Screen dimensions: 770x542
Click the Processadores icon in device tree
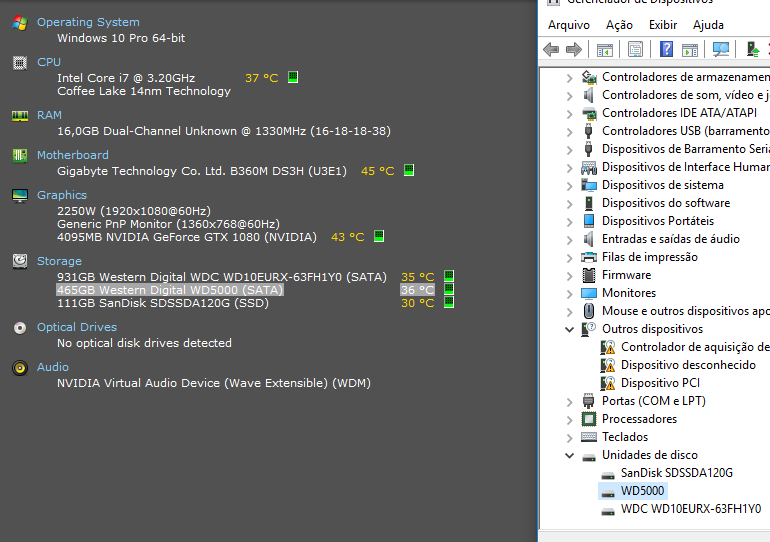click(x=588, y=419)
